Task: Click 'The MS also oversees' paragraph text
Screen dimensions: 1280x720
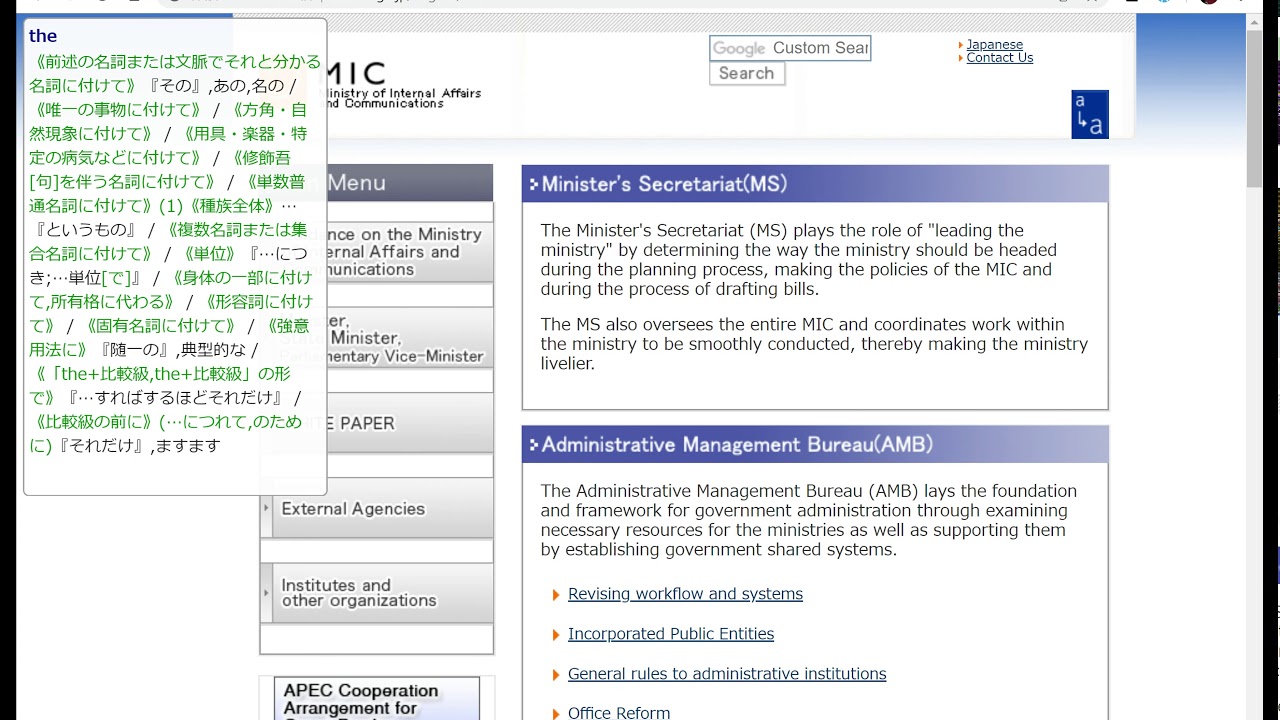Action: [x=814, y=344]
